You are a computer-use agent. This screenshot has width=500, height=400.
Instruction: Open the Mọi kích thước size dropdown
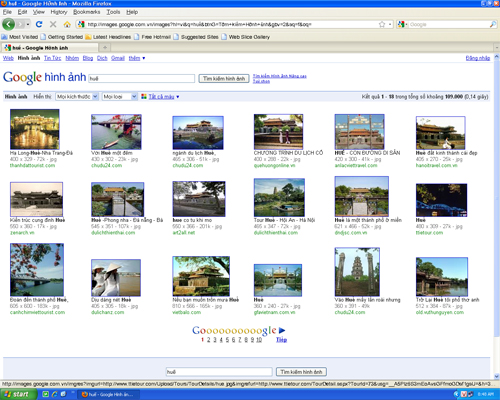(77, 97)
